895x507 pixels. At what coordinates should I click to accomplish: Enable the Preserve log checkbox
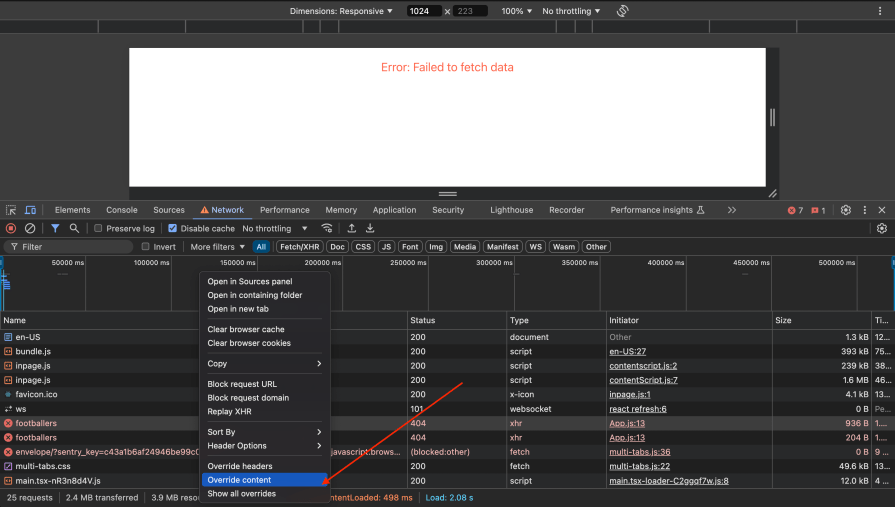(98, 228)
